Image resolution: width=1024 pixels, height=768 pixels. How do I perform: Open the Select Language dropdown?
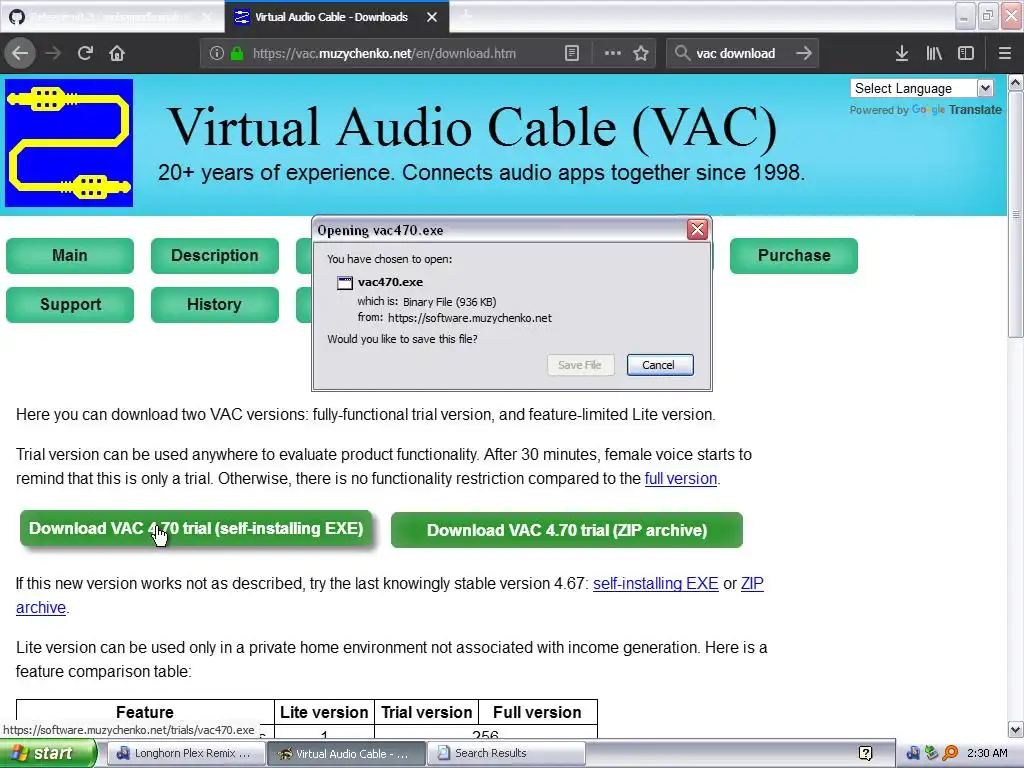(922, 88)
